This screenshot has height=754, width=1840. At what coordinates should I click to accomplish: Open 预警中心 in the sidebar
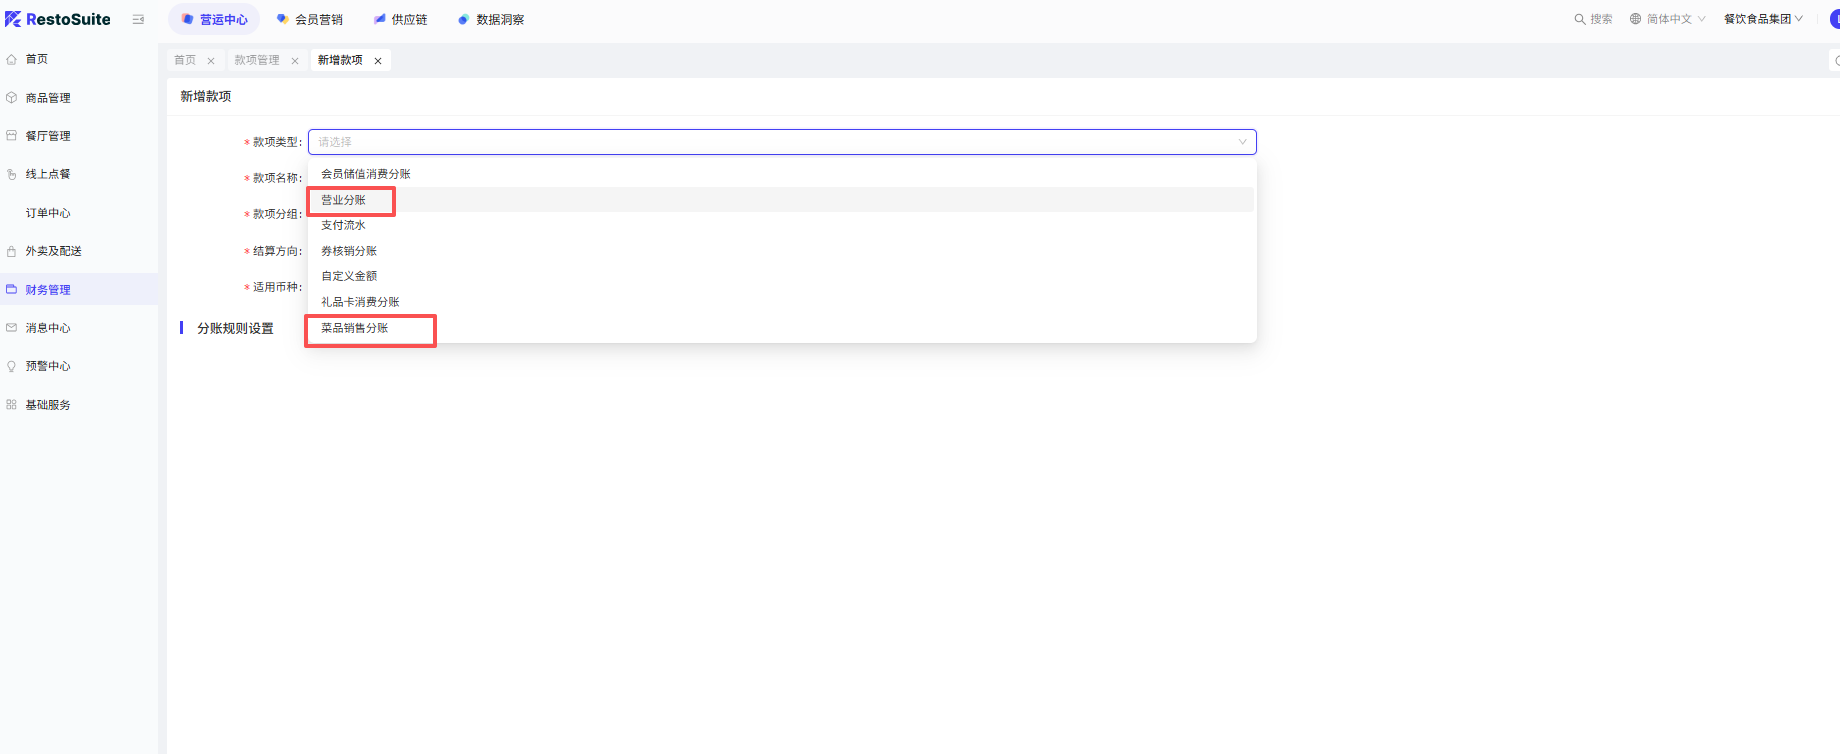pos(48,366)
